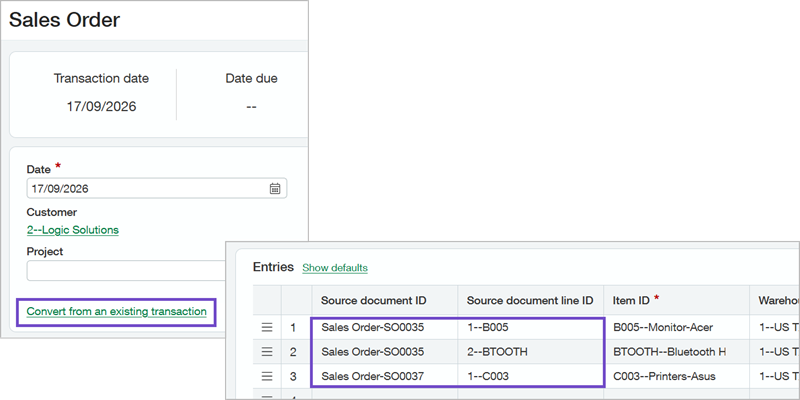Image resolution: width=800 pixels, height=400 pixels.
Task: Click the 2--BTOOTH line ID cell
Action: click(531, 352)
